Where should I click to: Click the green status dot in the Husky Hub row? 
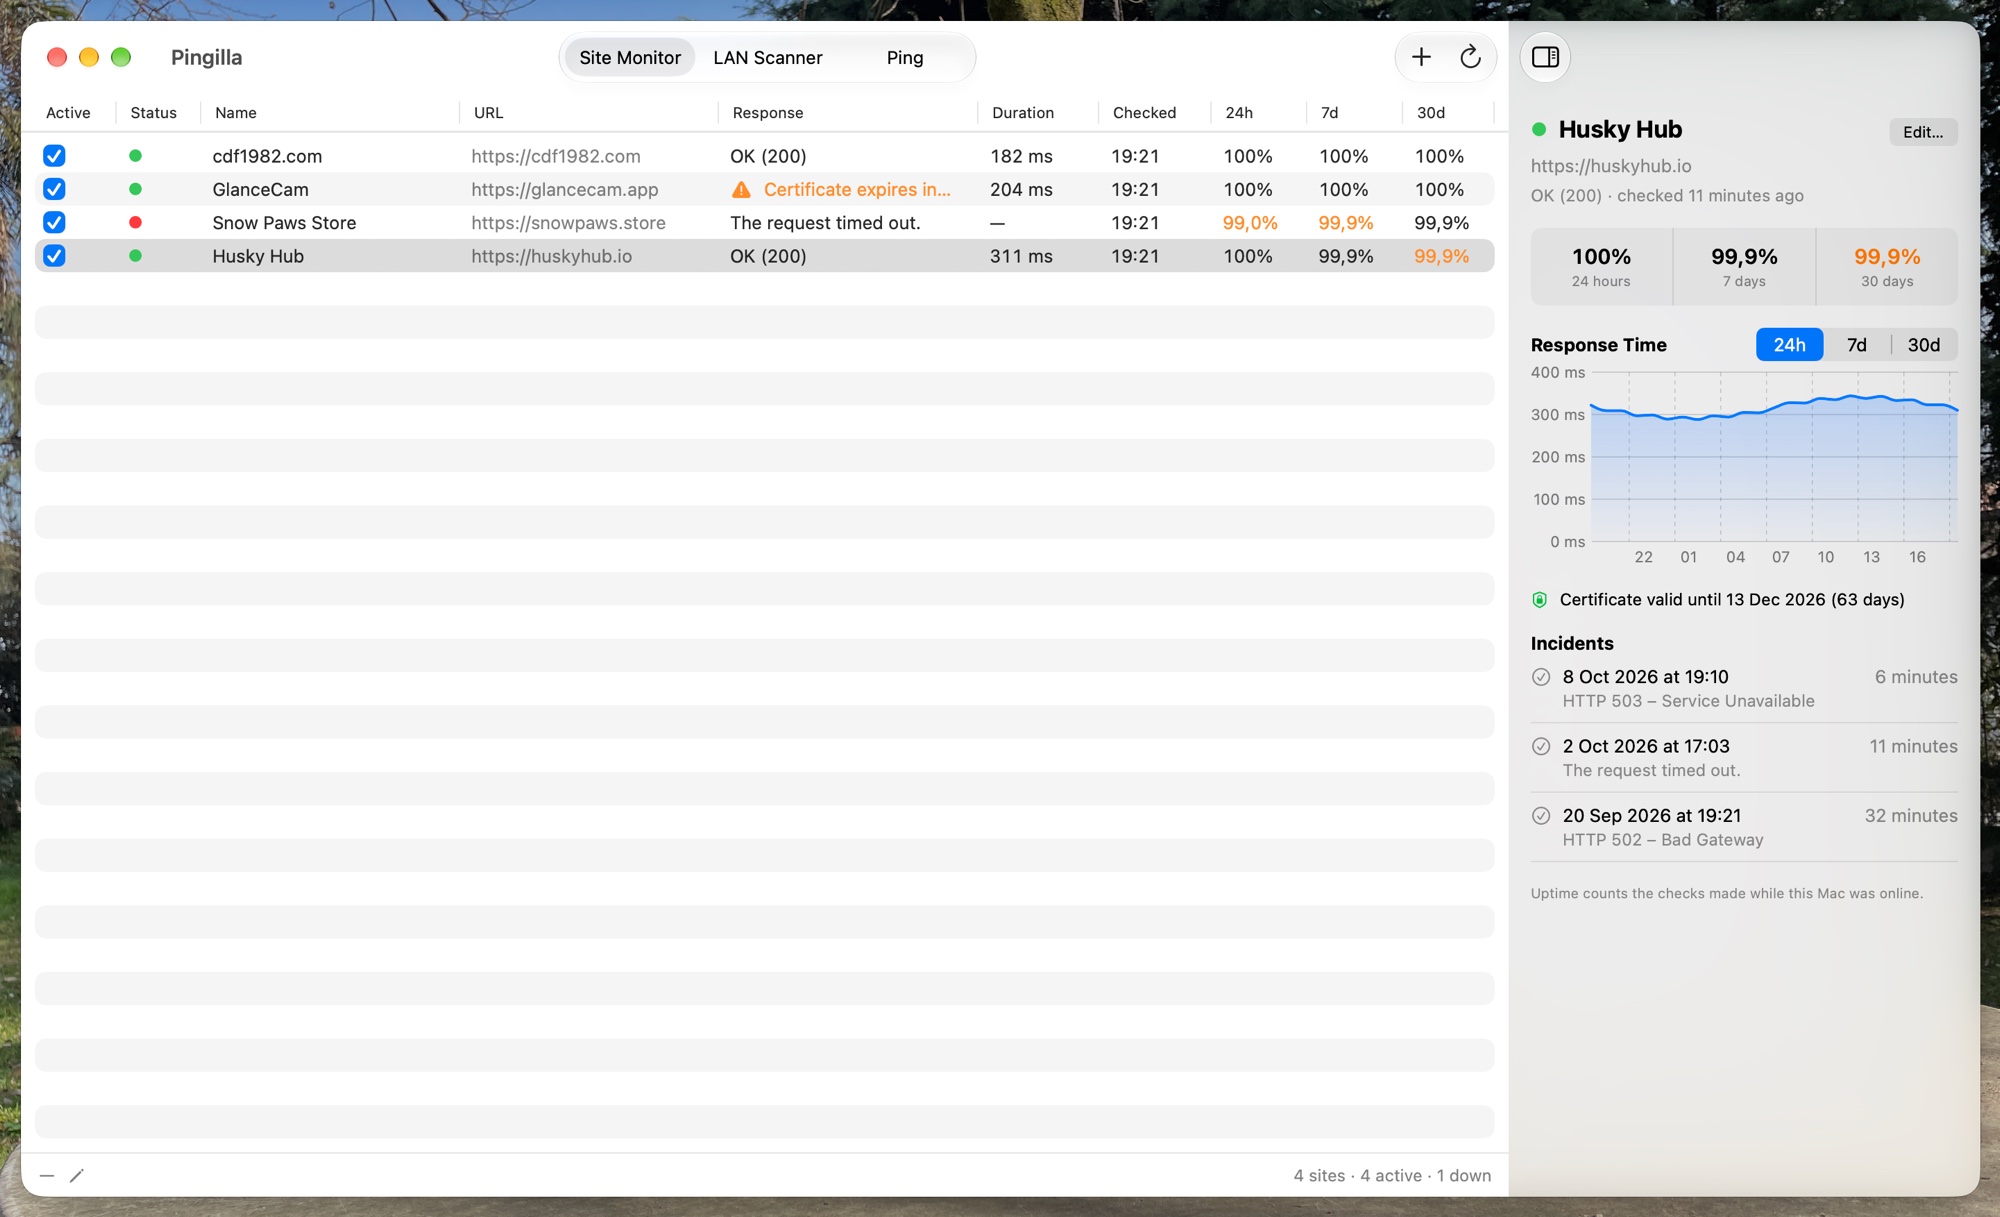click(135, 256)
